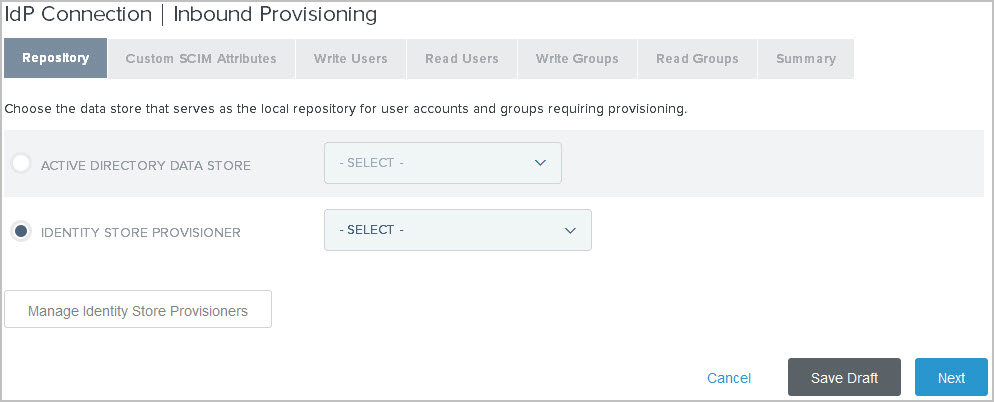Switch to Custom SCIM Attributes tab

click(201, 59)
